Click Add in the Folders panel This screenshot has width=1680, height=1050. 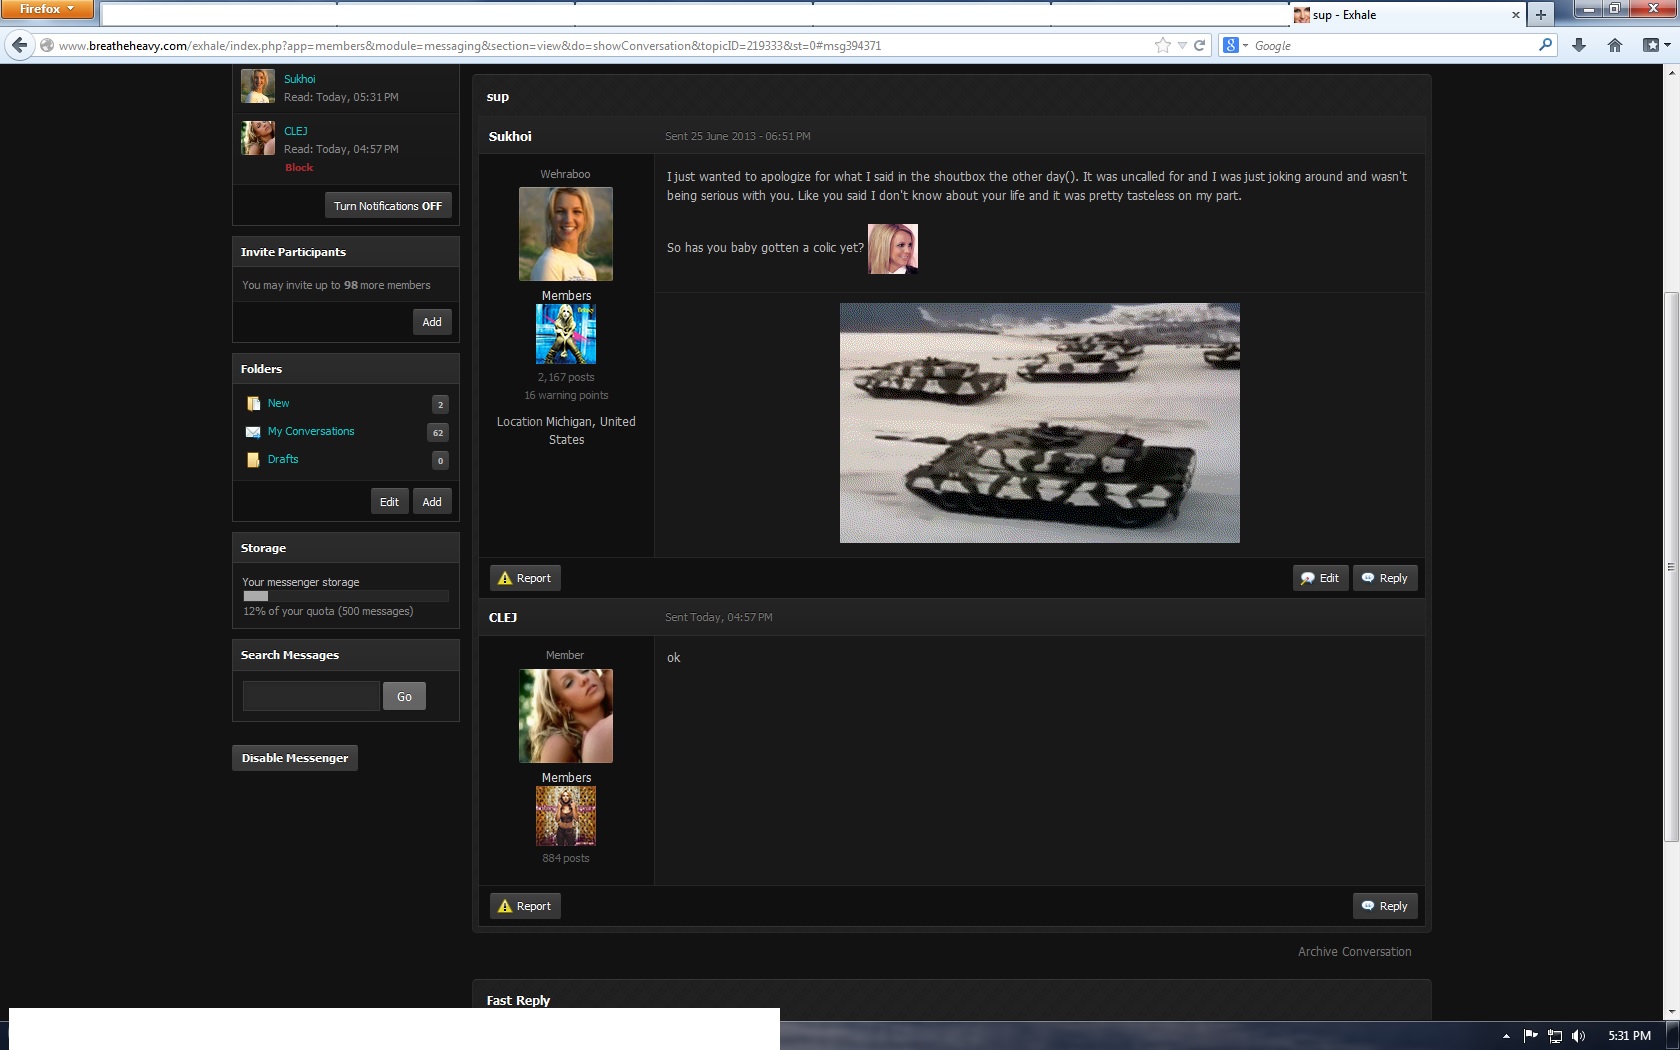[432, 502]
